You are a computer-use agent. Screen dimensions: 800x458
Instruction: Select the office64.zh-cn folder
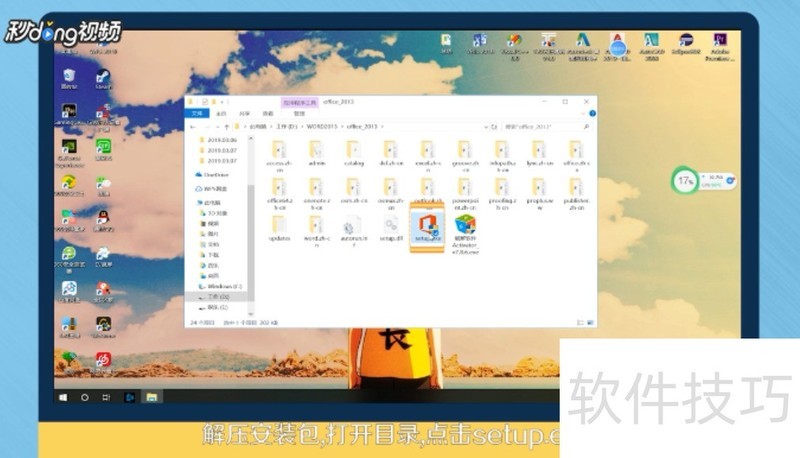click(279, 194)
